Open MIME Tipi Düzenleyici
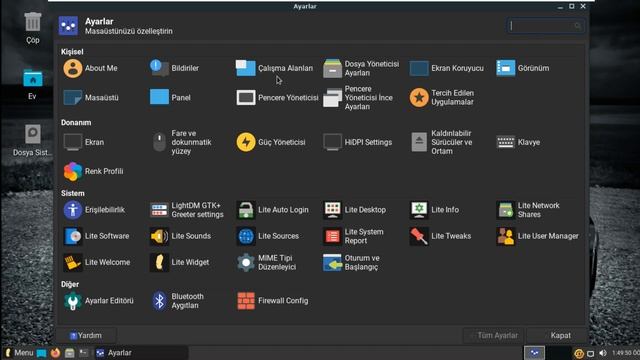 click(x=267, y=262)
